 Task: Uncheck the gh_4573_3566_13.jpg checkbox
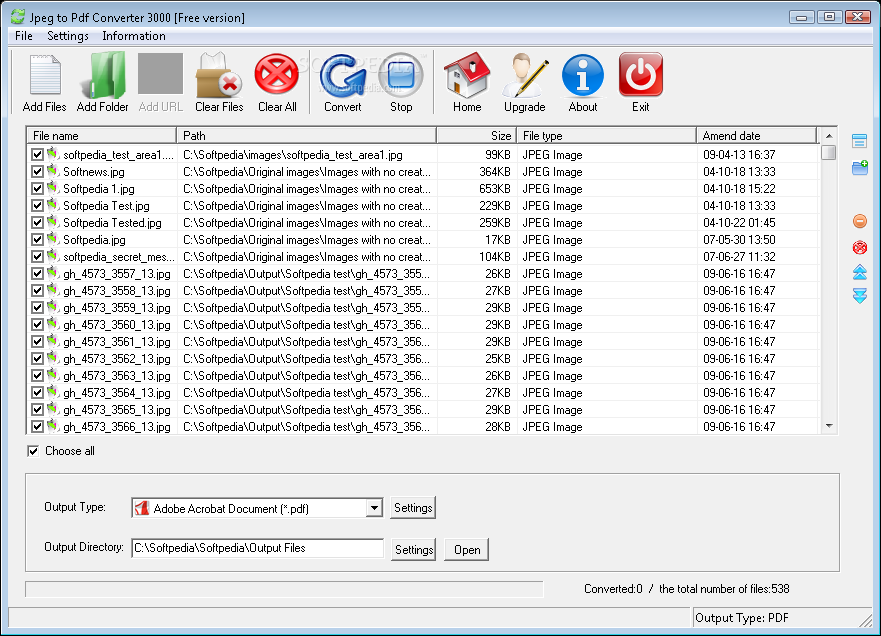point(38,426)
